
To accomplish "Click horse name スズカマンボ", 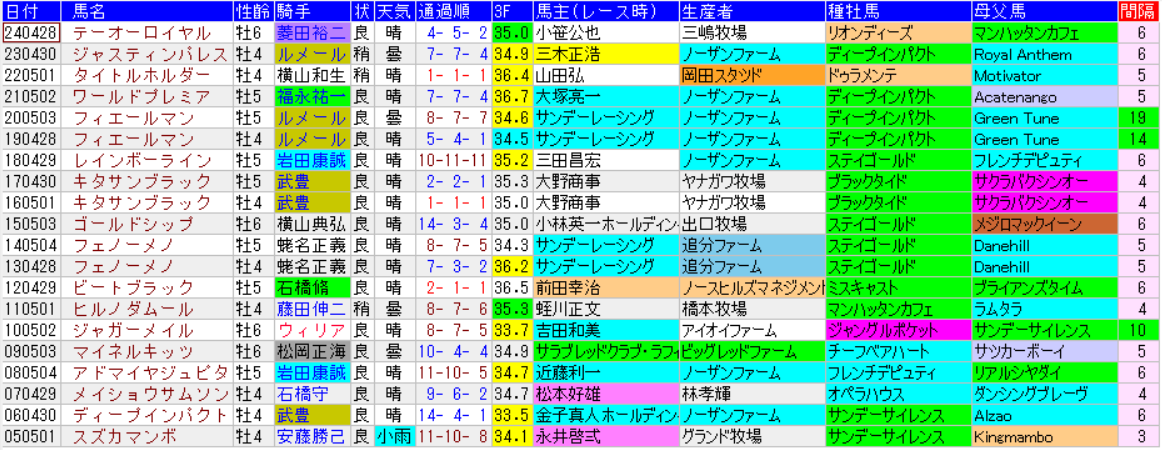I will pos(131,437).
